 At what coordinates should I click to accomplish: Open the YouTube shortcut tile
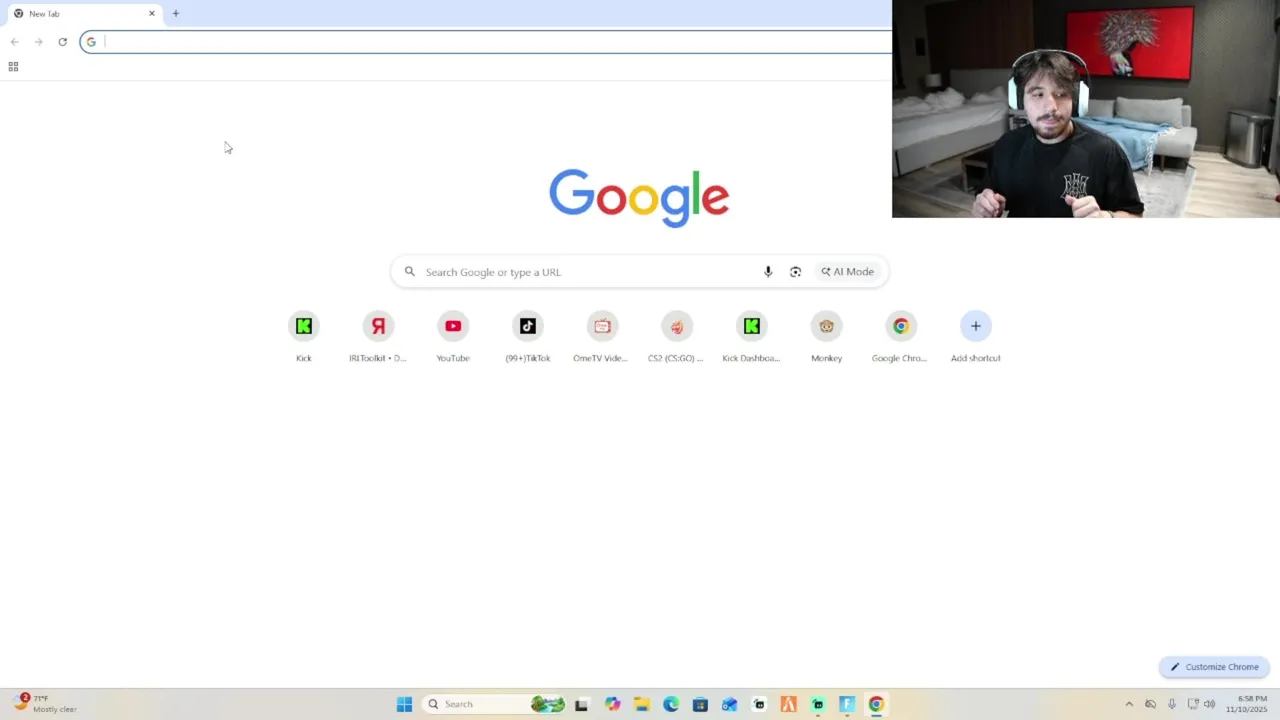point(453,338)
